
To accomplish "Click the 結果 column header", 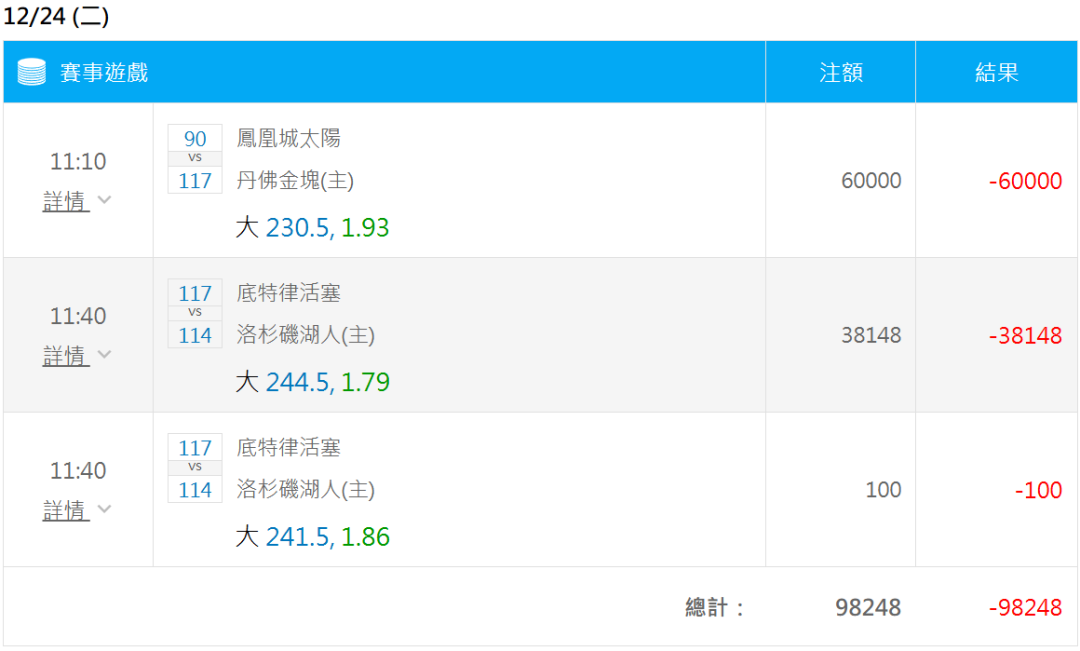I will [x=997, y=72].
